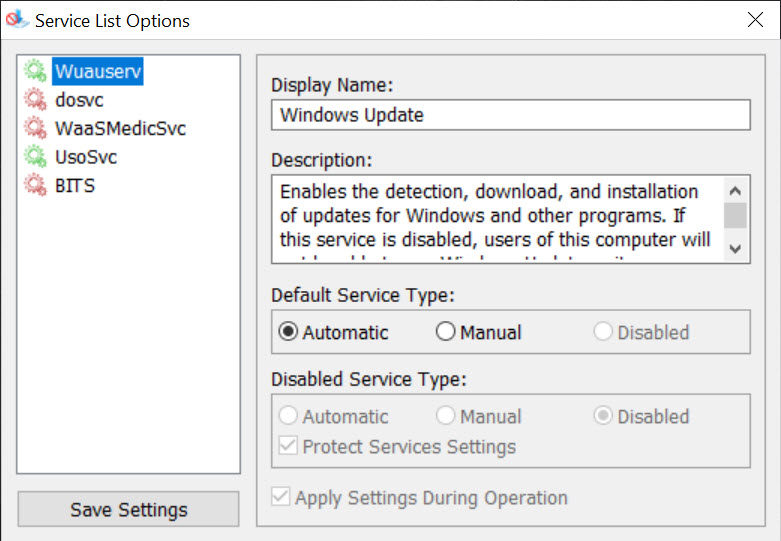Choose the WaaSMedicSvc service entry
Screen dimensions: 781x541
pyautogui.click(x=120, y=129)
